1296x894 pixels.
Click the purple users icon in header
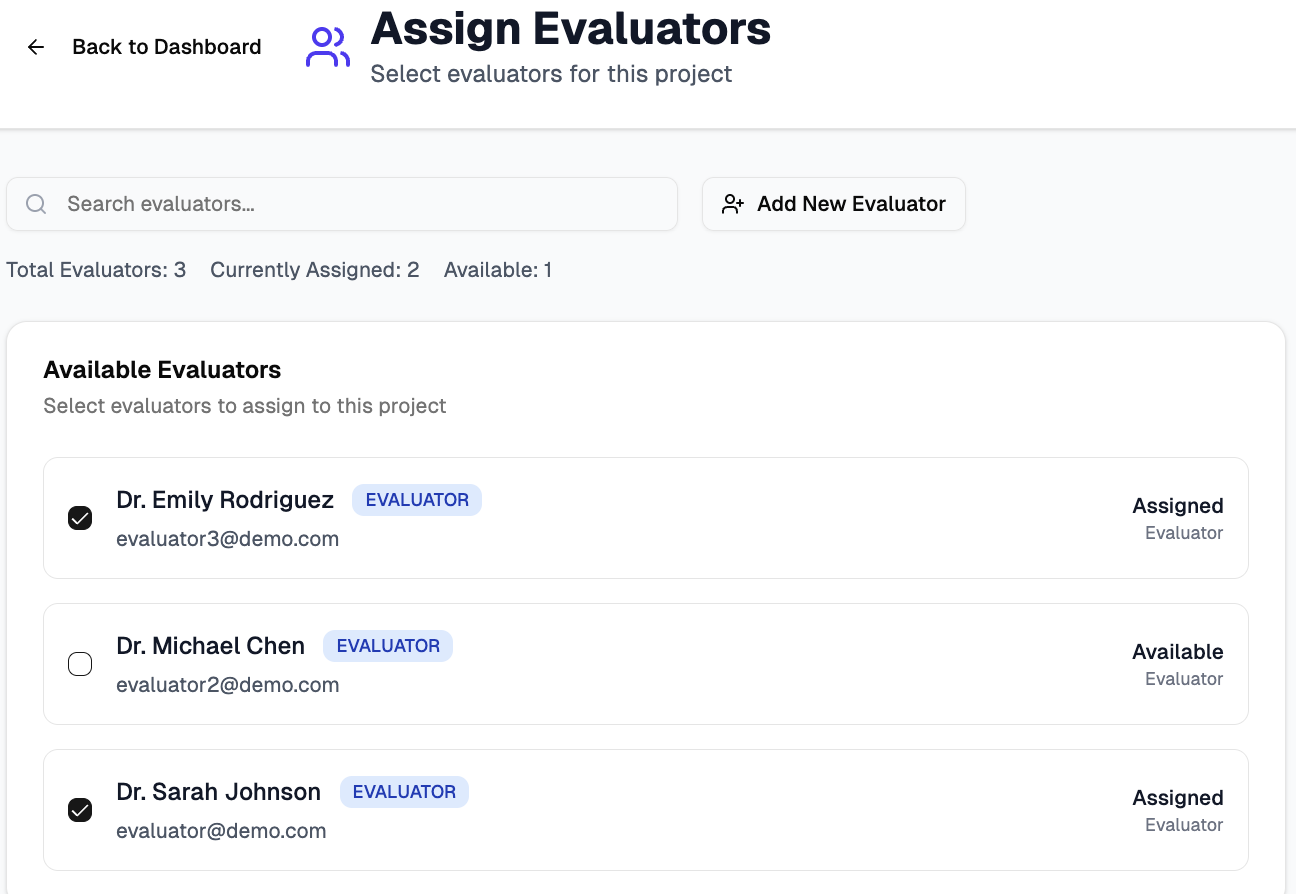click(x=327, y=47)
